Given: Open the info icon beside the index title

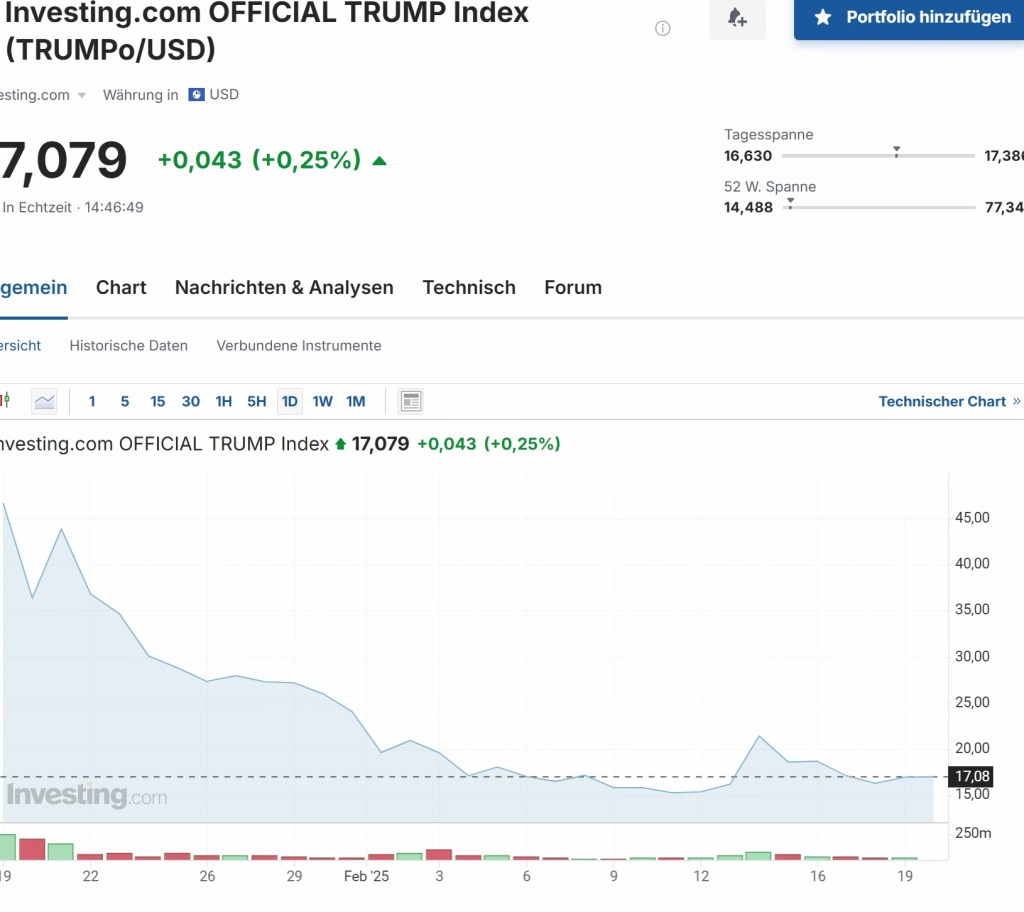Looking at the screenshot, I should (x=662, y=28).
